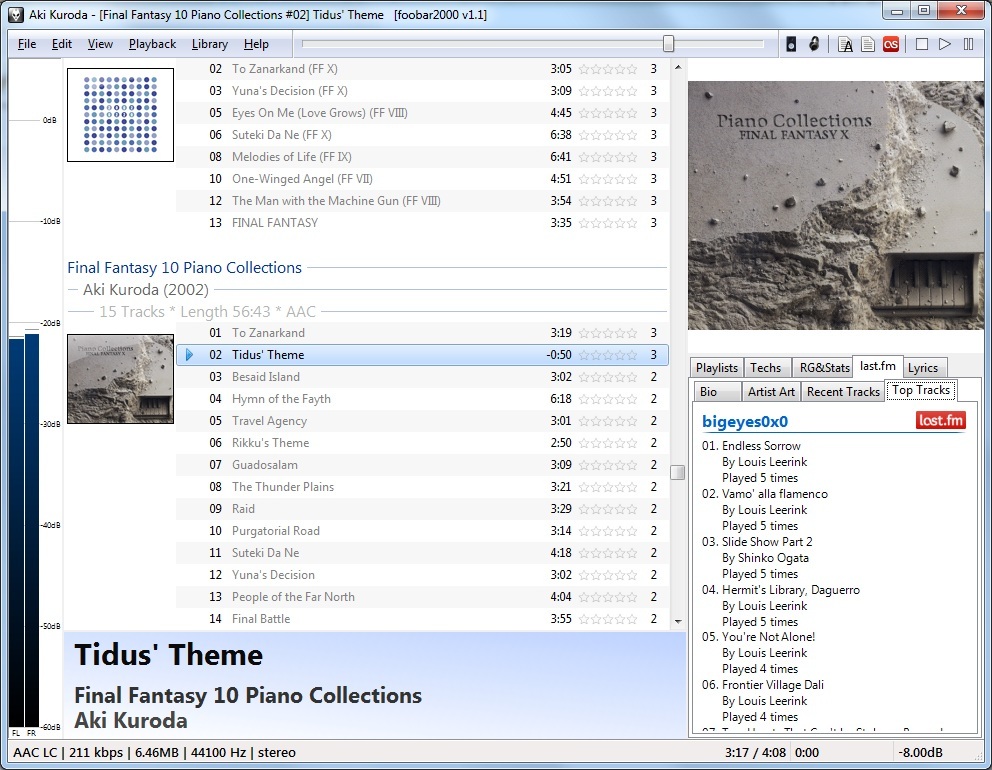Viewport: 992px width, 770px height.
Task: Select the last.fm tab
Action: [x=877, y=366]
